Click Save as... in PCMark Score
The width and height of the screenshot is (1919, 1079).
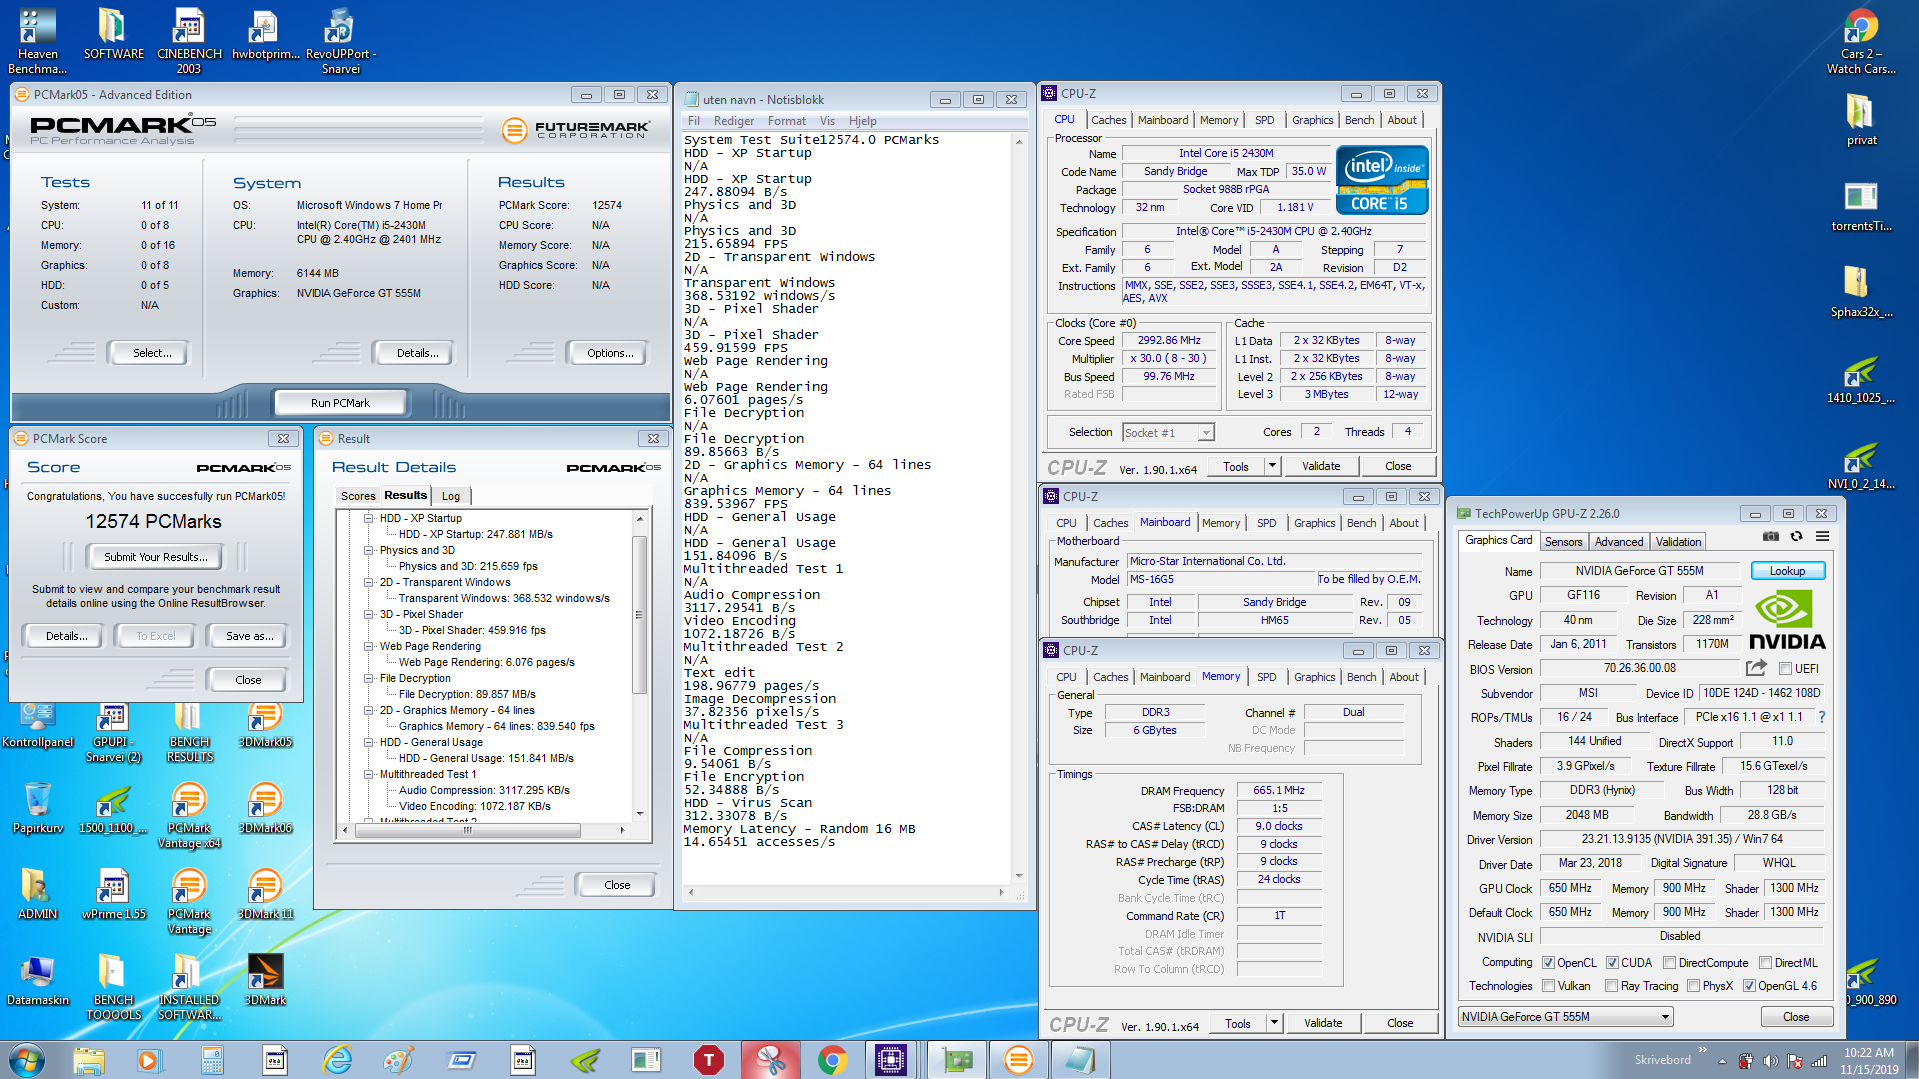point(249,636)
